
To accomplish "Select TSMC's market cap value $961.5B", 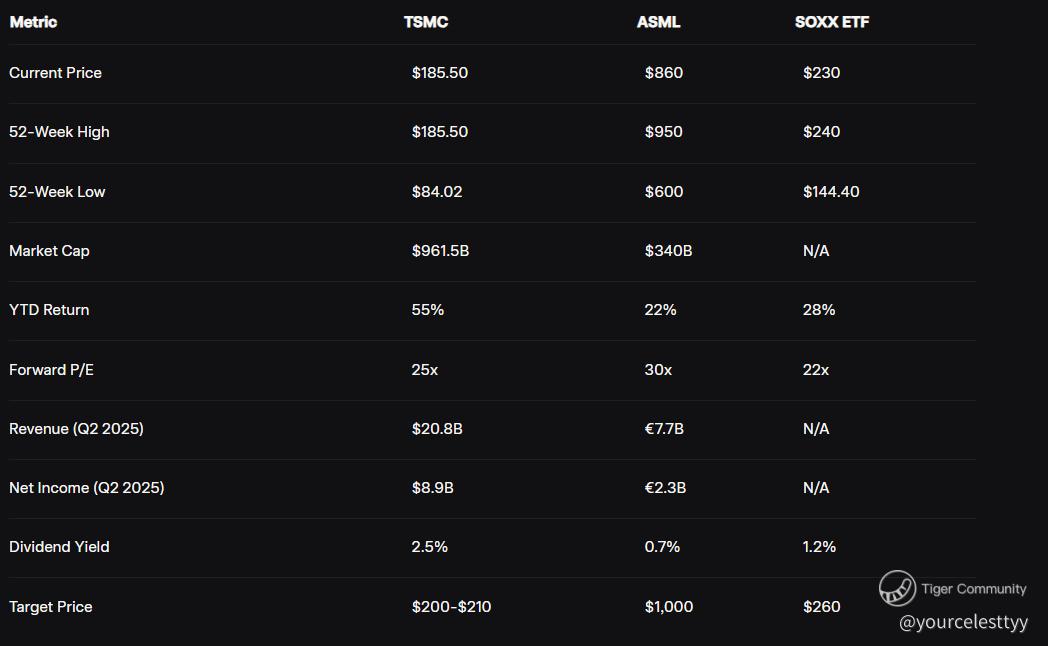I will click(x=440, y=251).
